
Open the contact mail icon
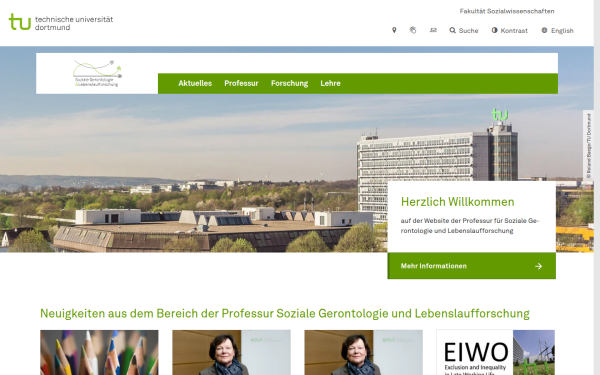click(x=433, y=30)
